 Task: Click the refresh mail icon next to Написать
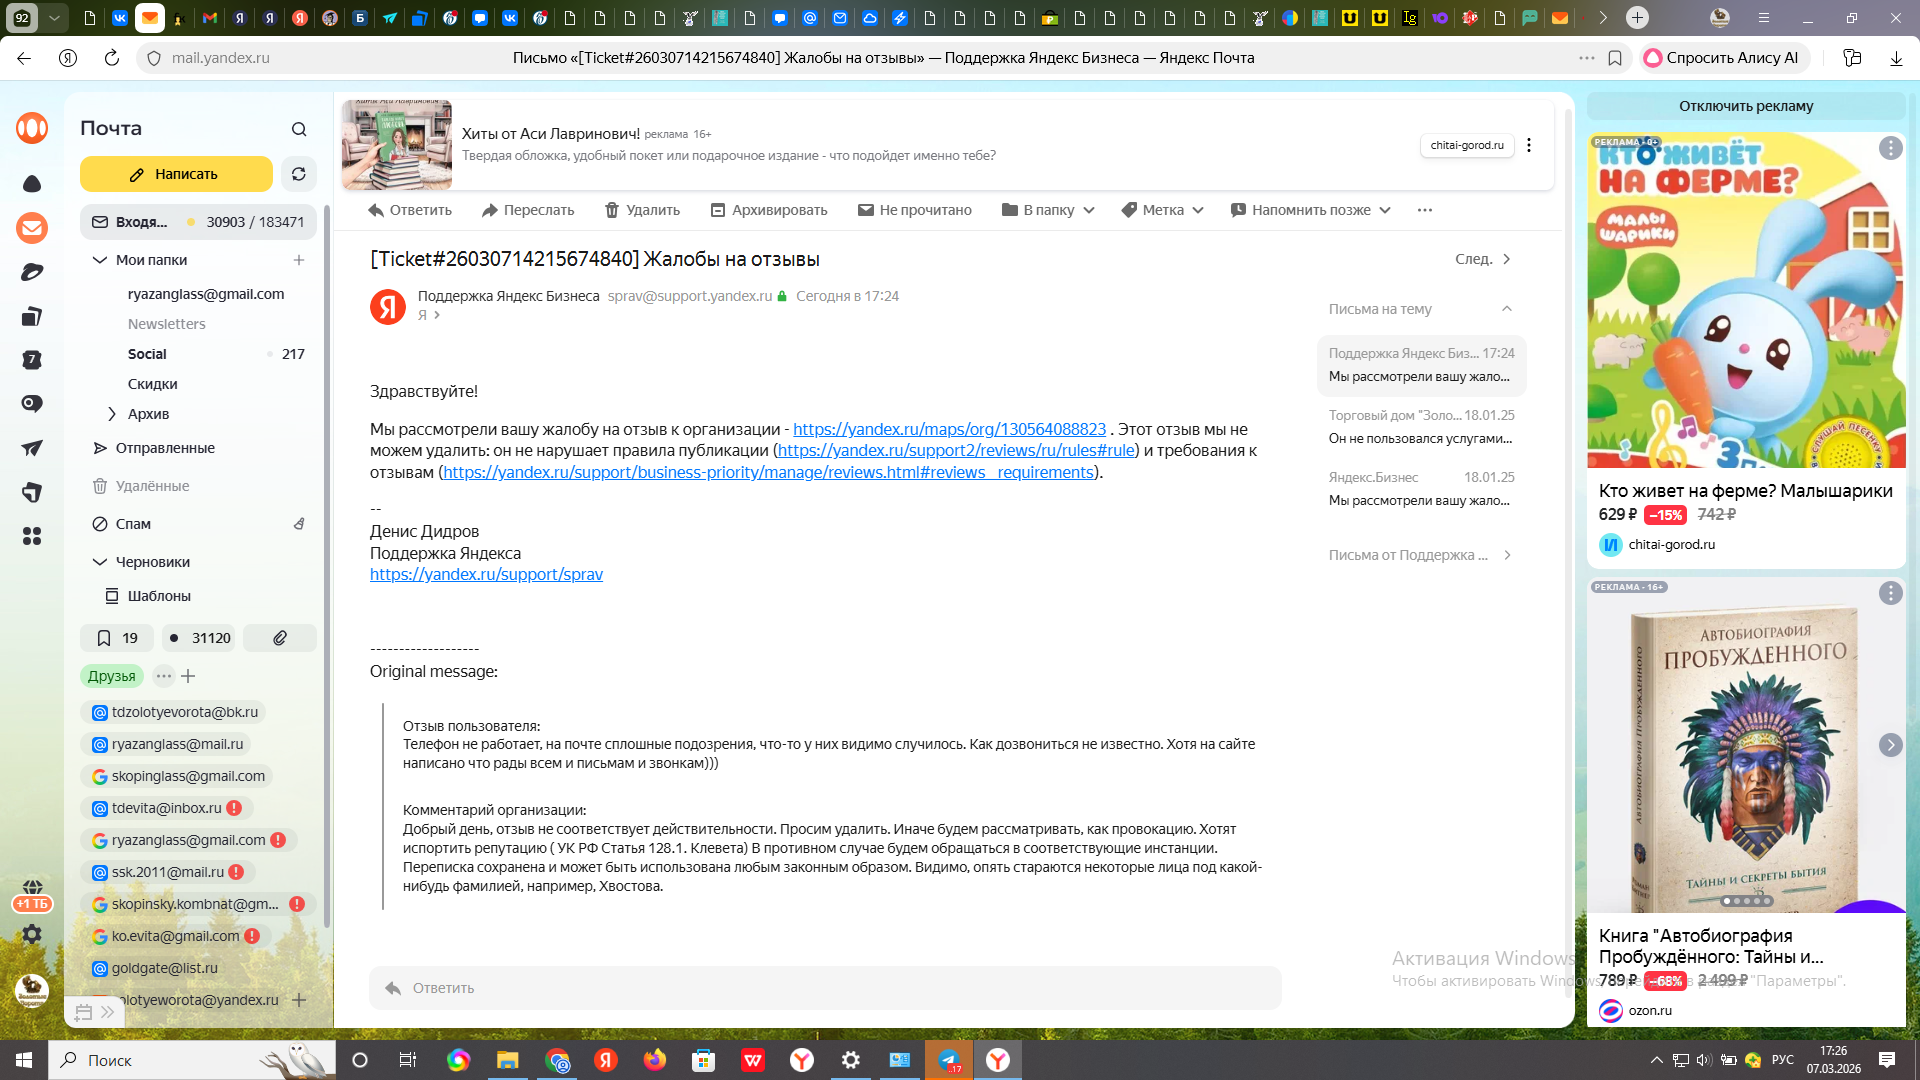click(298, 174)
